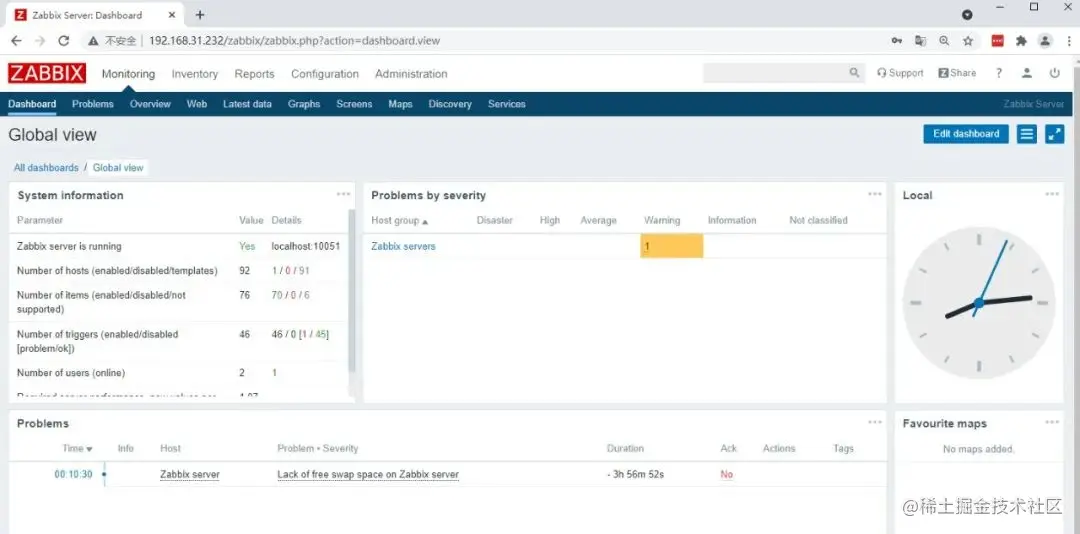The image size is (1080, 534).
Task: Open the help question mark icon
Action: 999,73
